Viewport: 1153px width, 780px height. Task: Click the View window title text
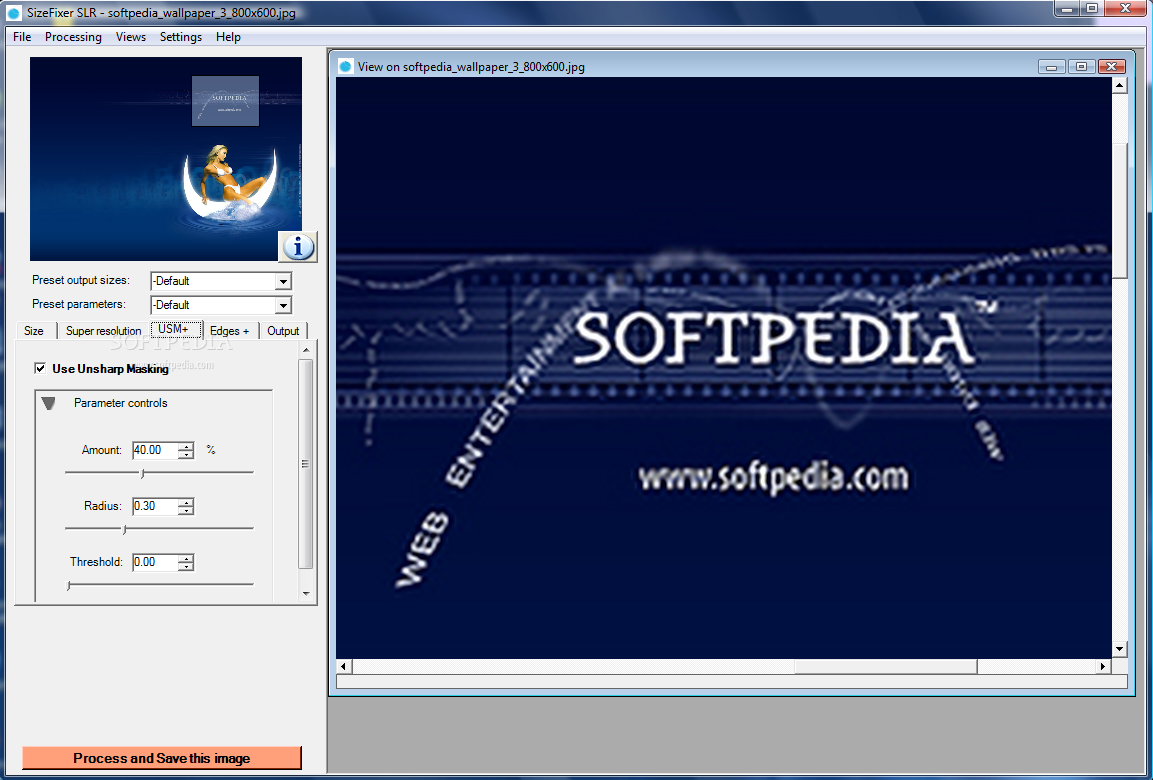471,67
